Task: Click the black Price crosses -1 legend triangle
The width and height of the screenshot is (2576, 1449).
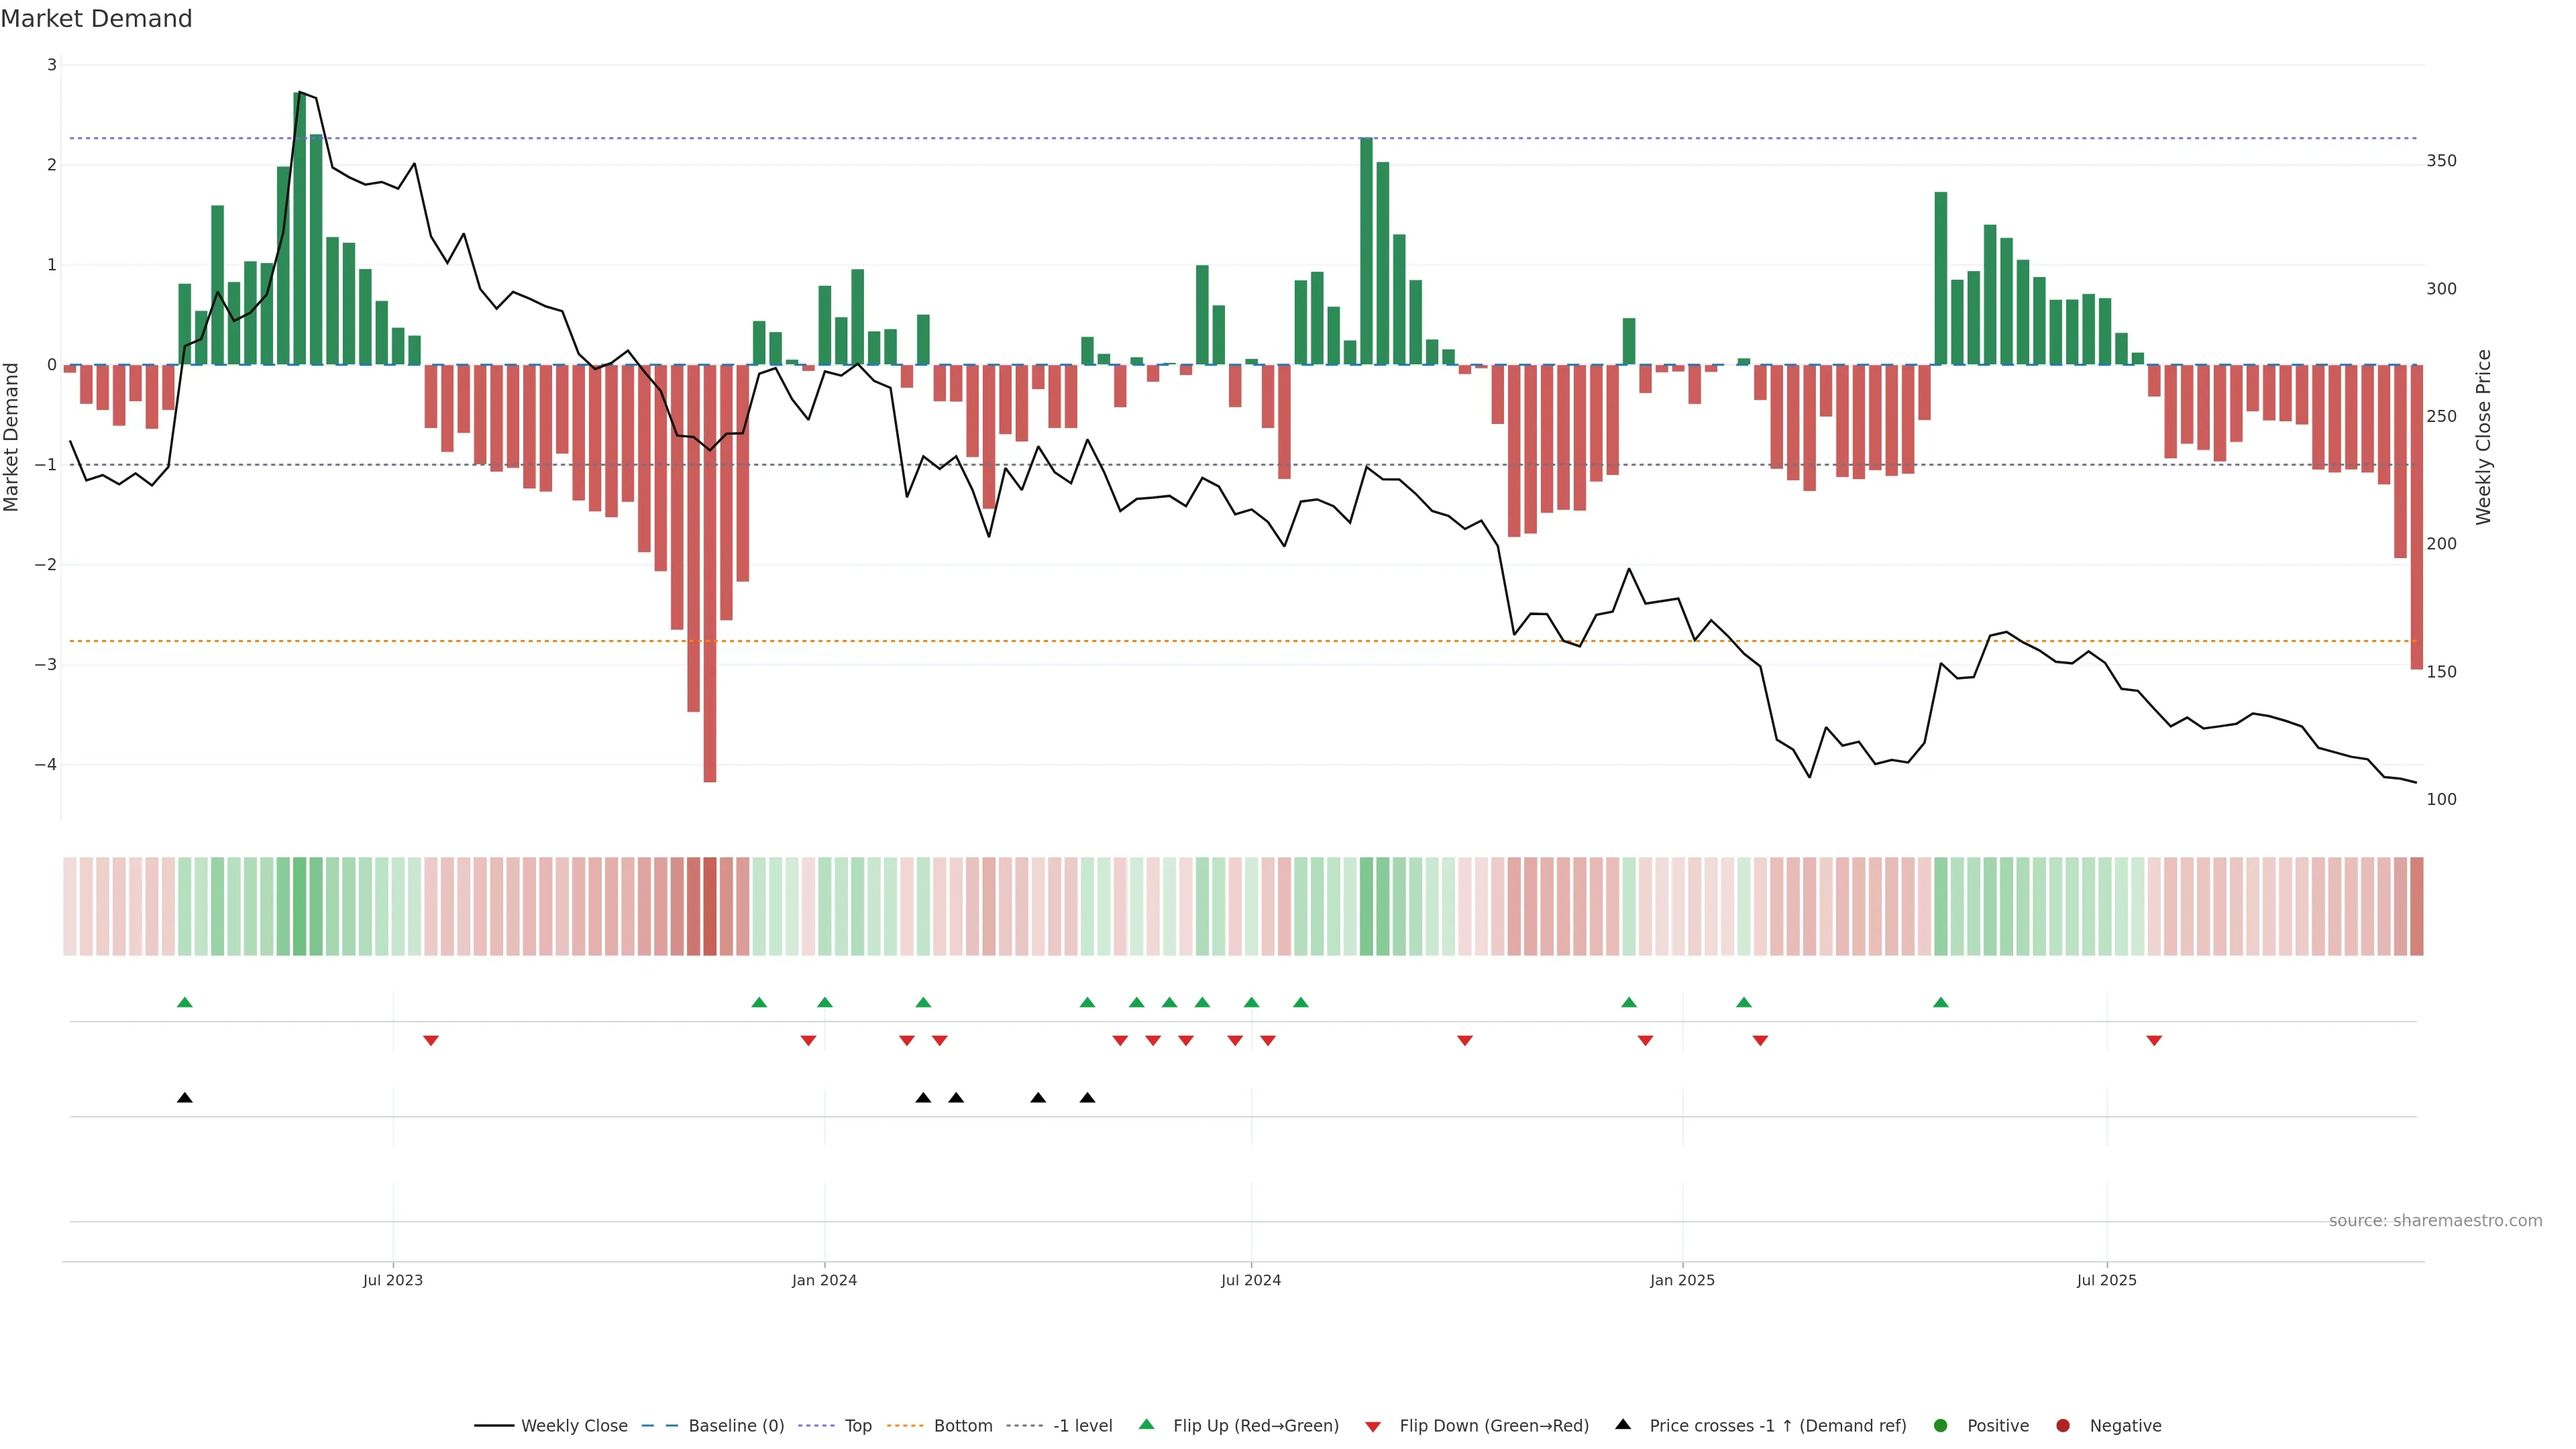Action: (1623, 1425)
